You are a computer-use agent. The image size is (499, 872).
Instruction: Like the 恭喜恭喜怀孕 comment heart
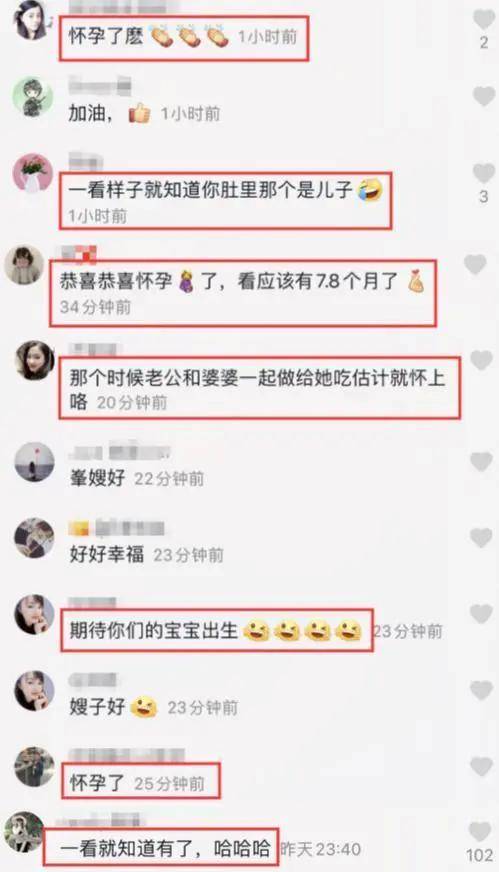pyautogui.click(x=476, y=264)
